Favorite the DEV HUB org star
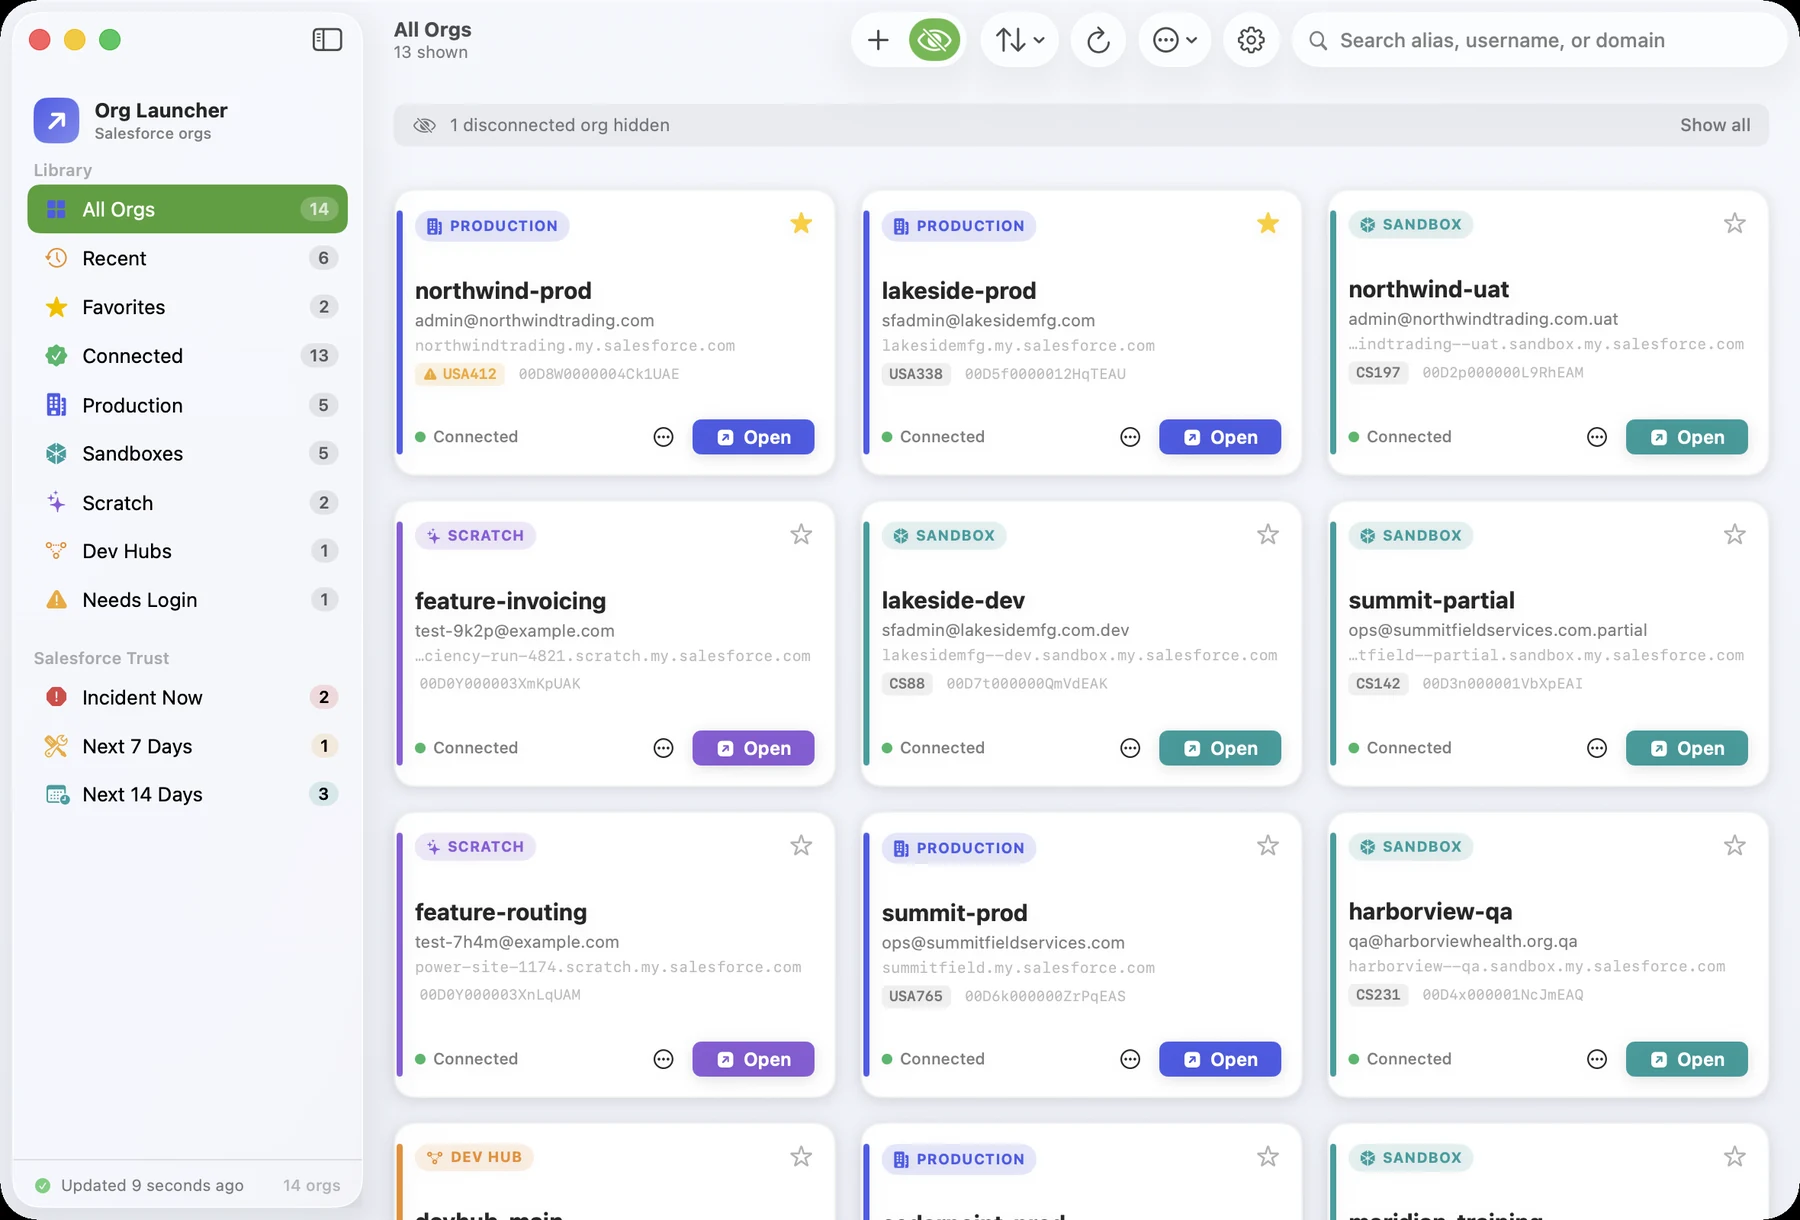The width and height of the screenshot is (1800, 1220). click(801, 1156)
